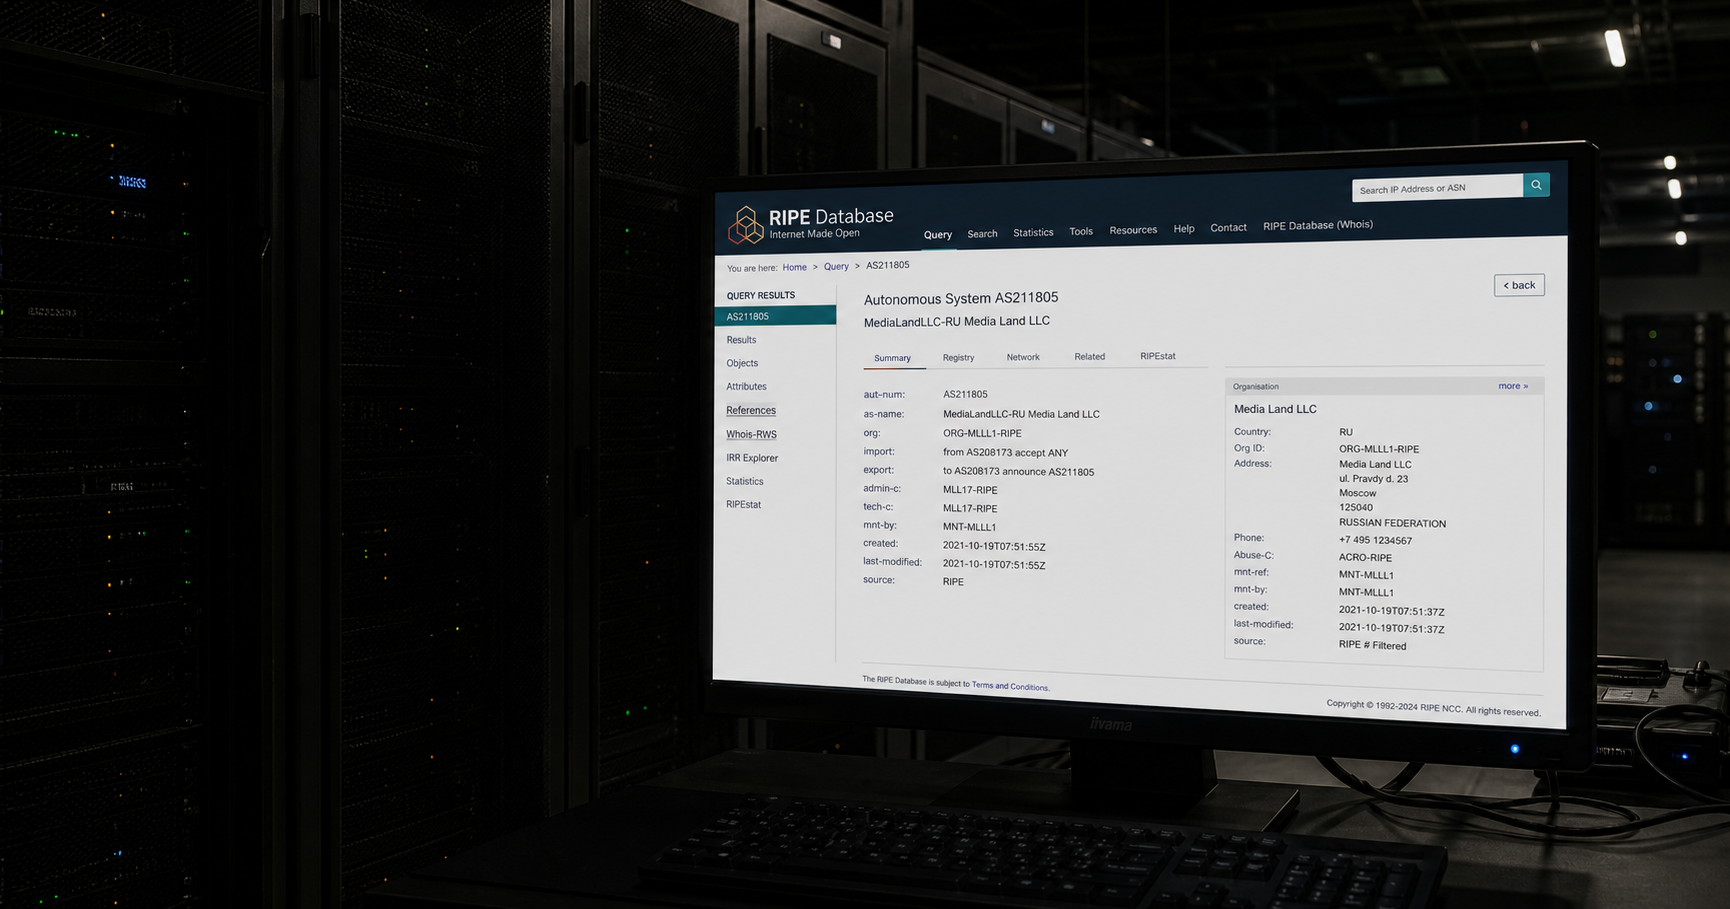Switch to the Network tab
The height and width of the screenshot is (909, 1730).
point(1023,357)
